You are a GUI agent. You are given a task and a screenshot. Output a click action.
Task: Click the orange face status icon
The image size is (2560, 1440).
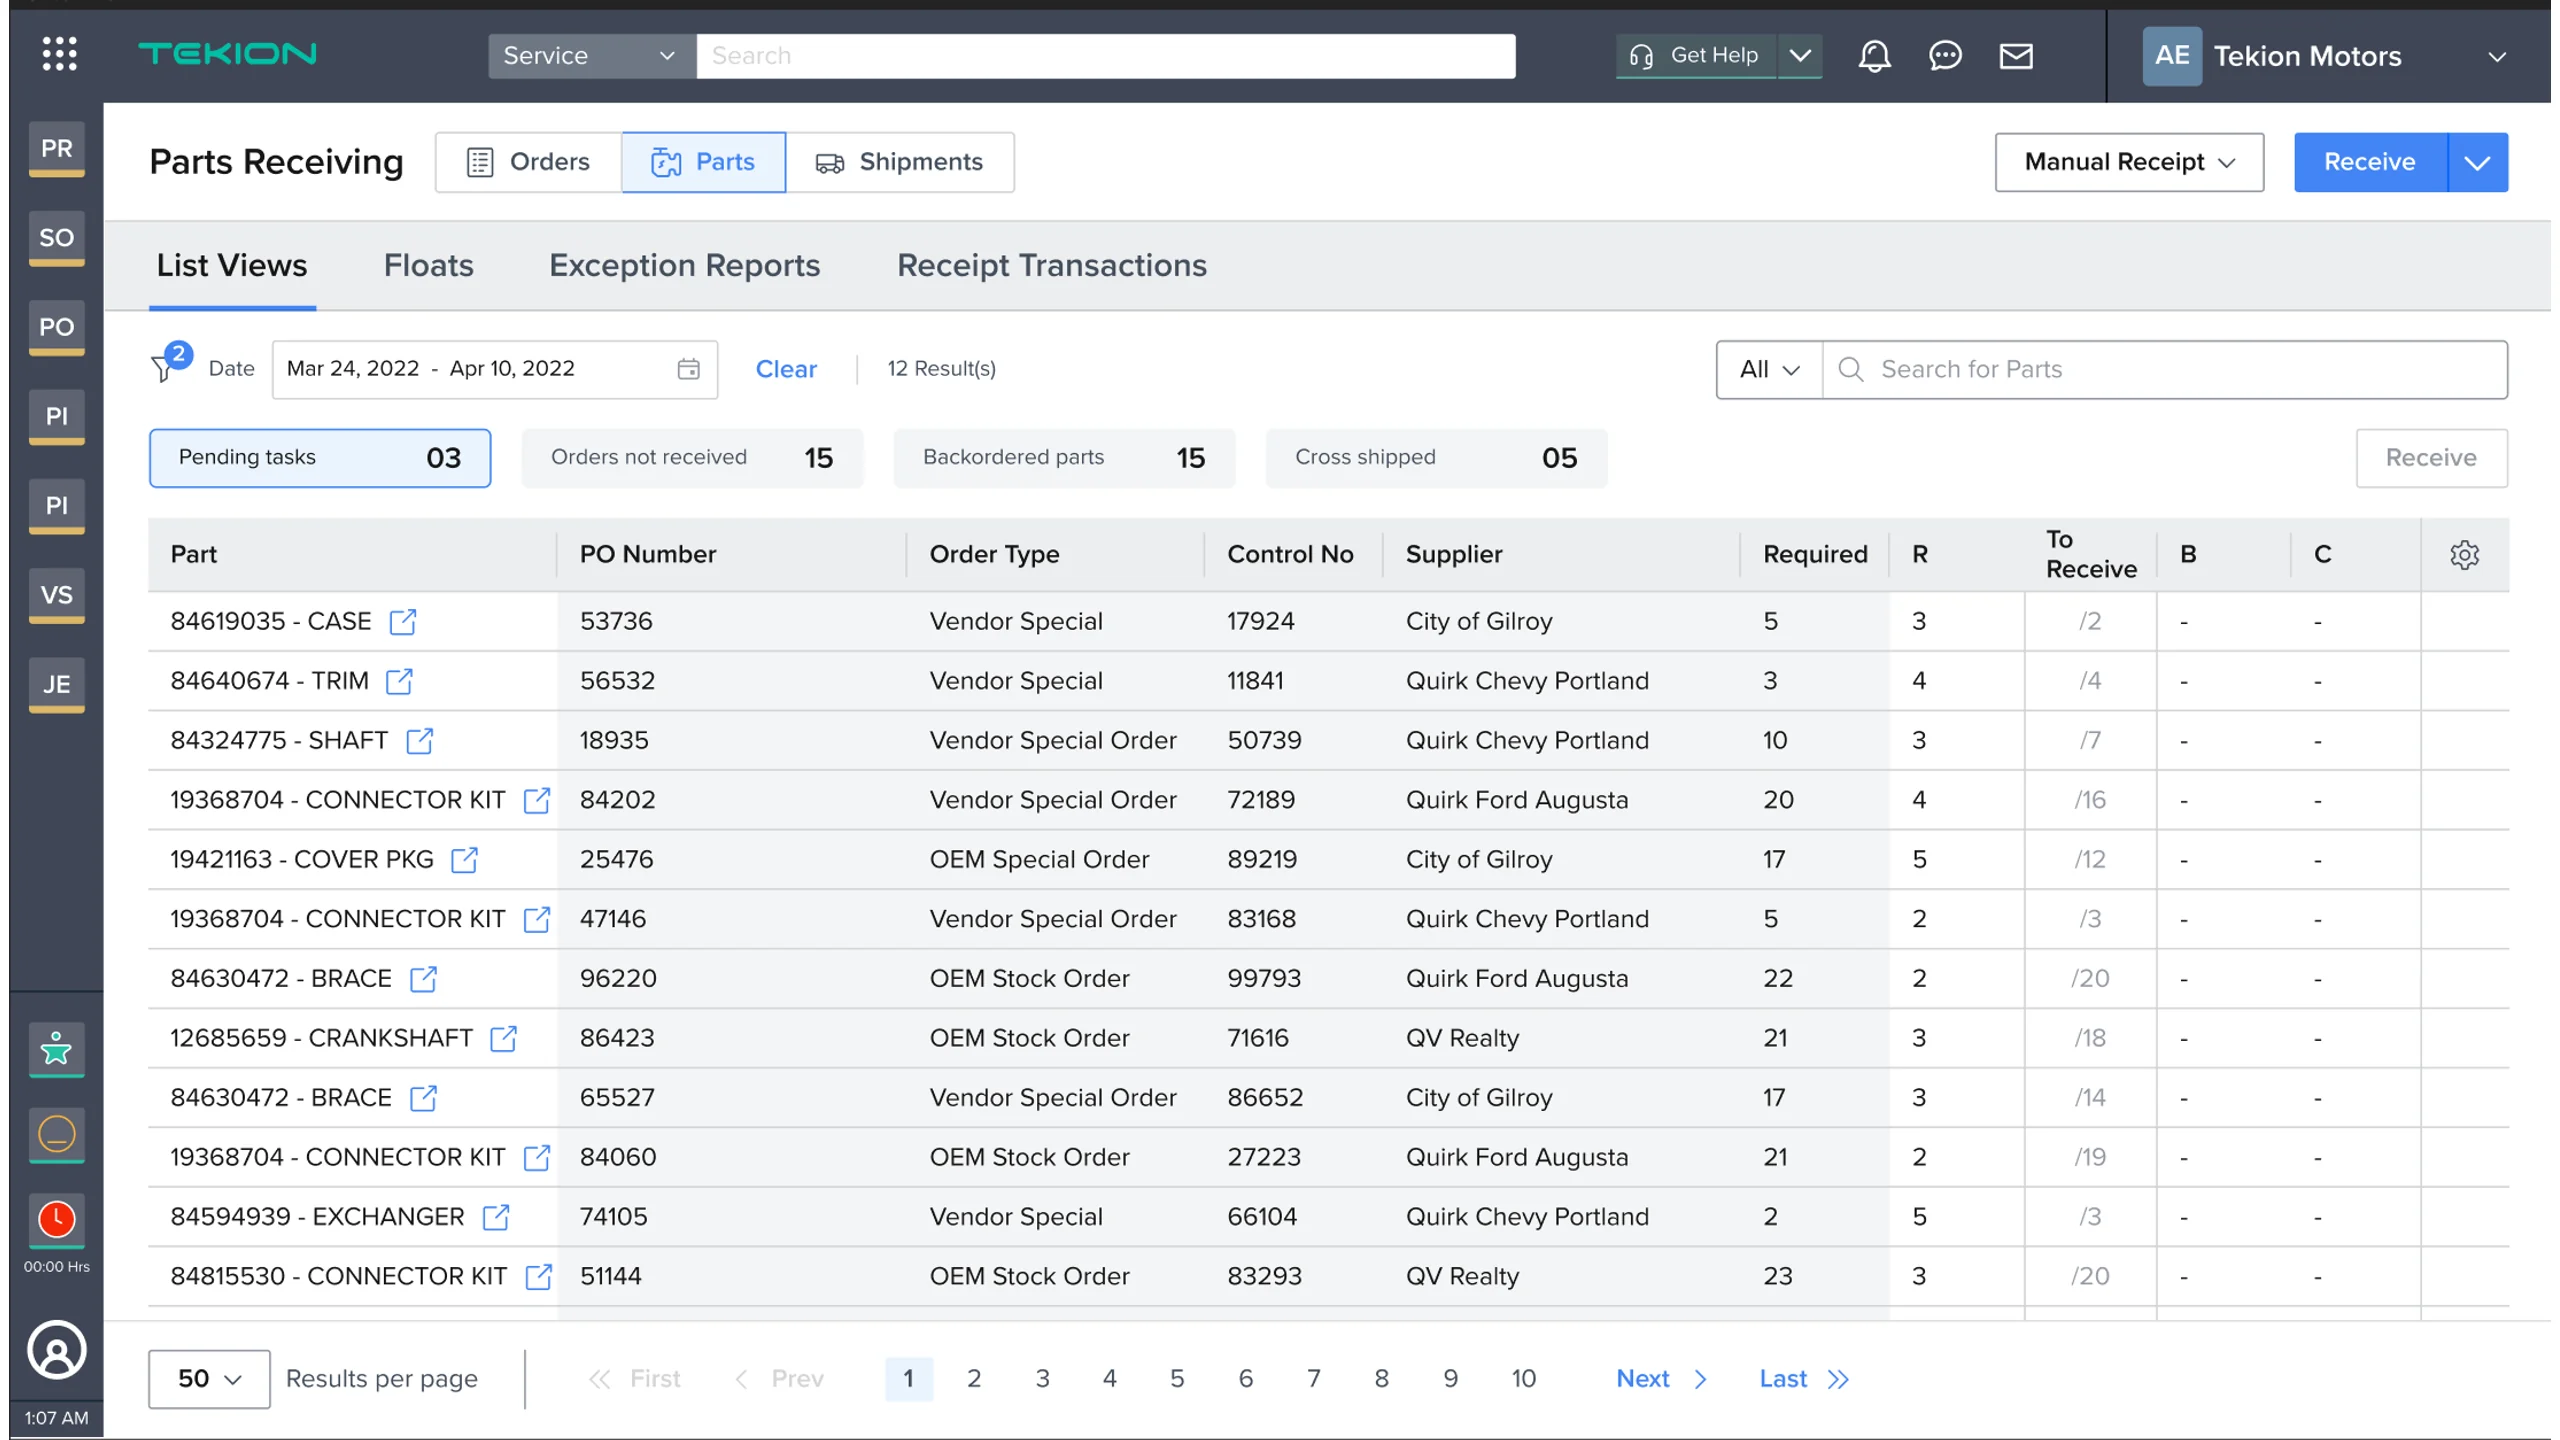pyautogui.click(x=57, y=1135)
